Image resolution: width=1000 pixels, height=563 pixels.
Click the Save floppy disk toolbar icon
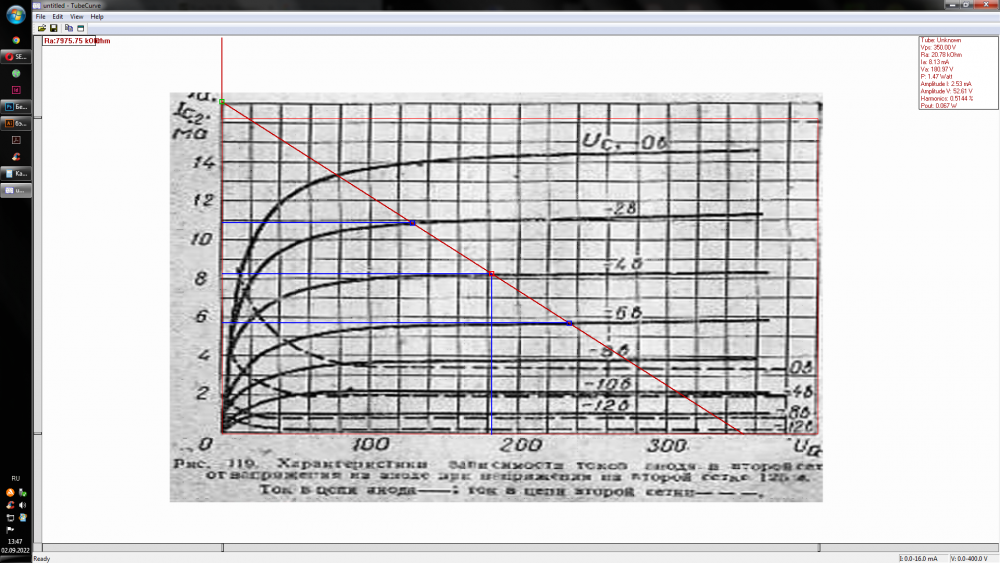54,28
